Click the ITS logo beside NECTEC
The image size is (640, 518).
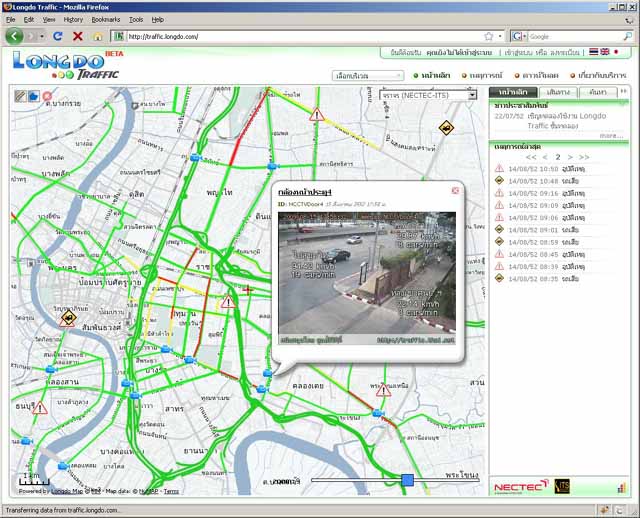[x=562, y=486]
